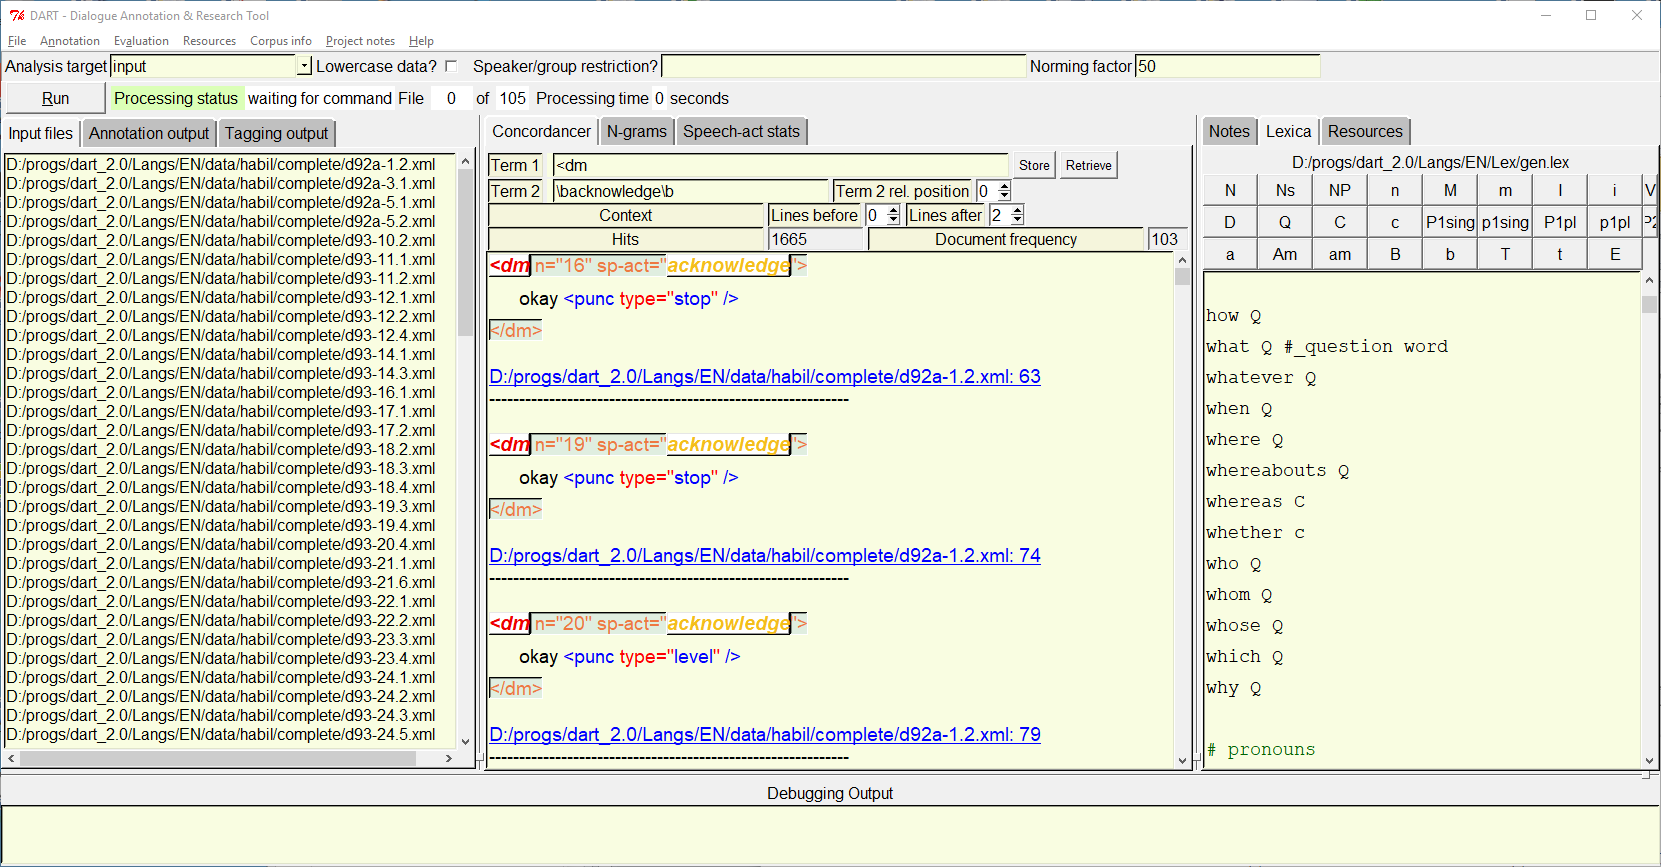Enable the Lowercase data checkbox

point(451,66)
